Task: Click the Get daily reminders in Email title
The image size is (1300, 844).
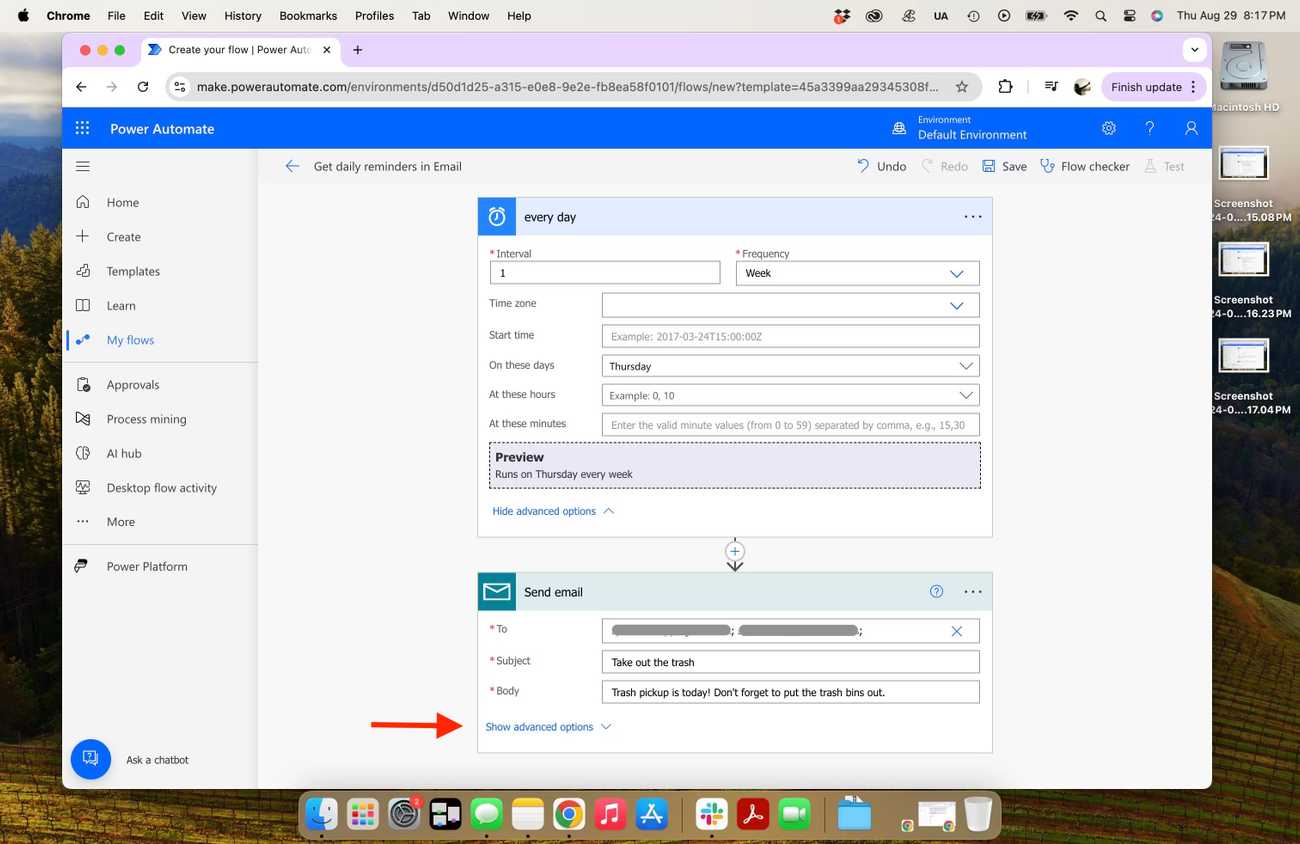Action: point(388,166)
